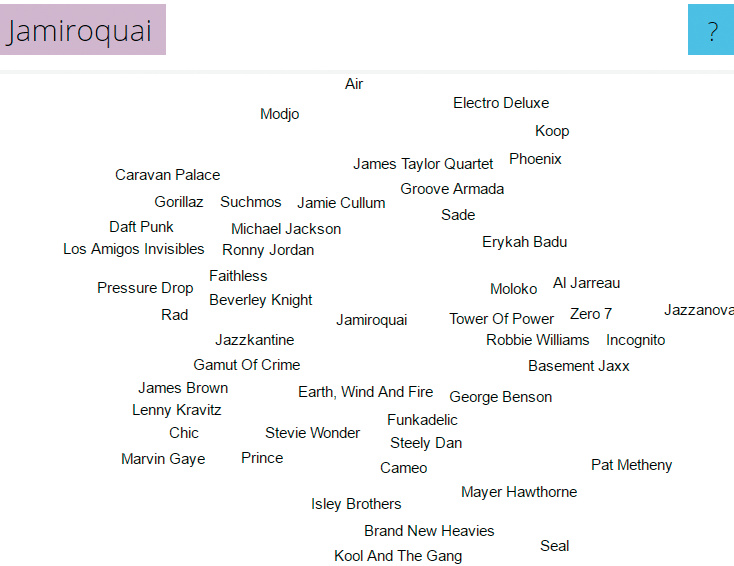This screenshot has width=734, height=566.
Task: Click the question mark help icon
Action: click(x=712, y=30)
